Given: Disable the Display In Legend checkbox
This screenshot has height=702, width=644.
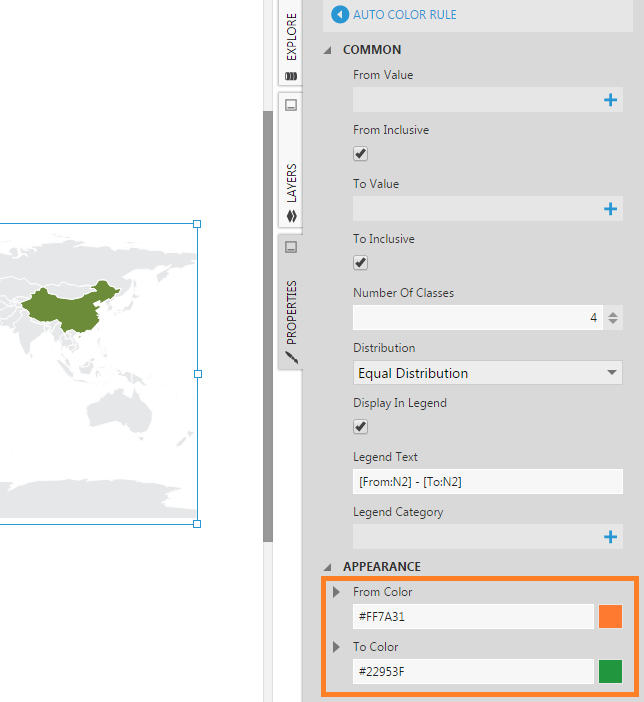Looking at the screenshot, I should click(361, 427).
